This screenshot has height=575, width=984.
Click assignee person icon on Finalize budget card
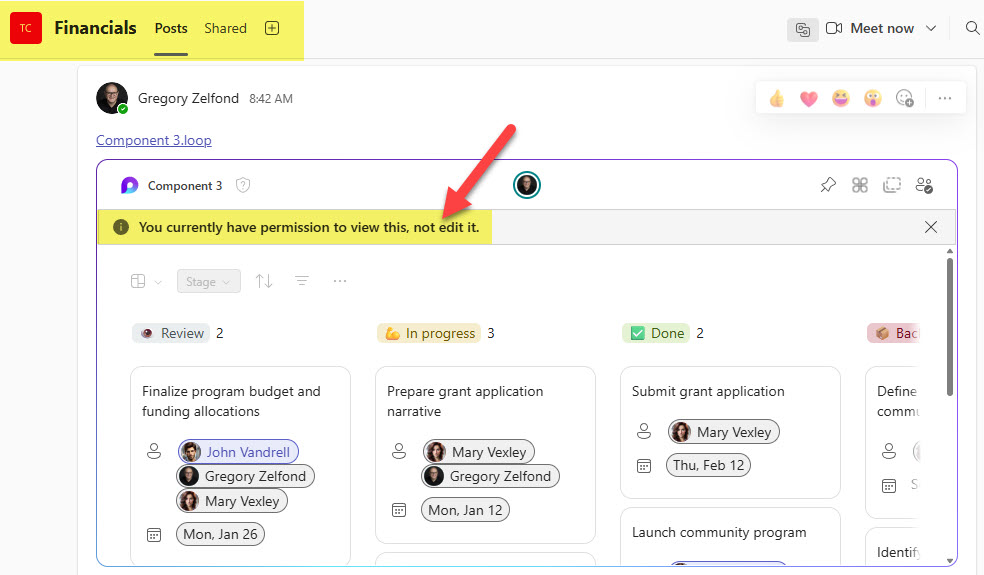(154, 451)
